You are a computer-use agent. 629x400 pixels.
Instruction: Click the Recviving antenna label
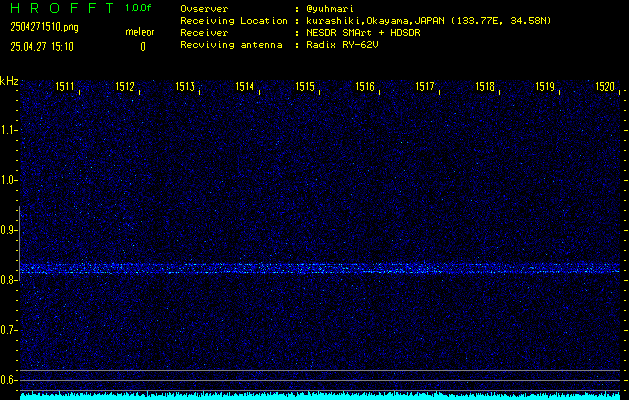point(231,45)
